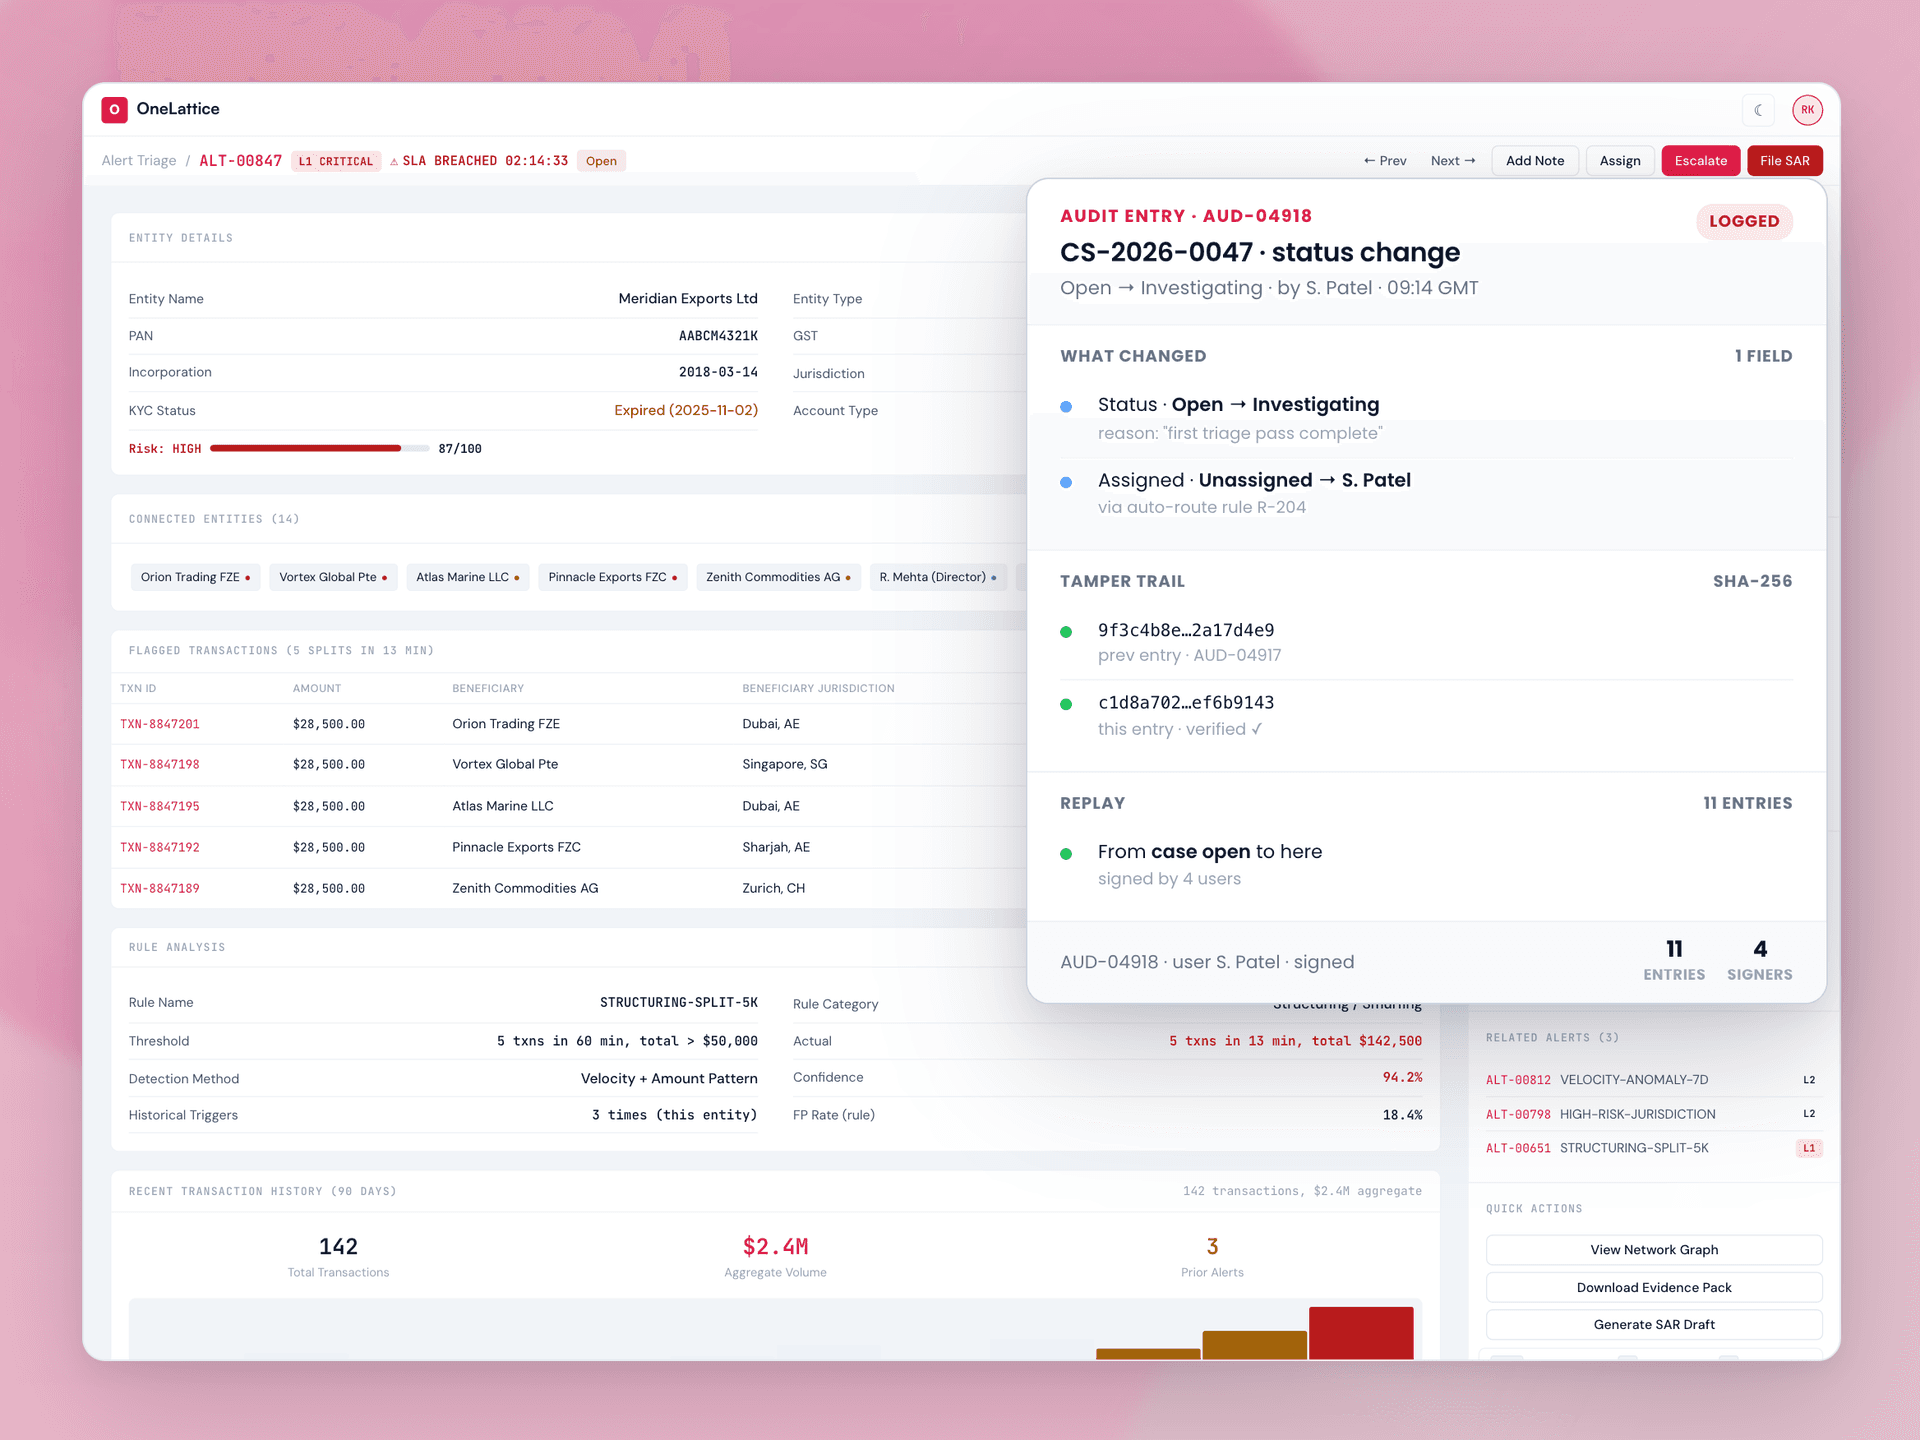This screenshot has height=1440, width=1920.
Task: Click the LOGGED status badge
Action: tap(1744, 221)
